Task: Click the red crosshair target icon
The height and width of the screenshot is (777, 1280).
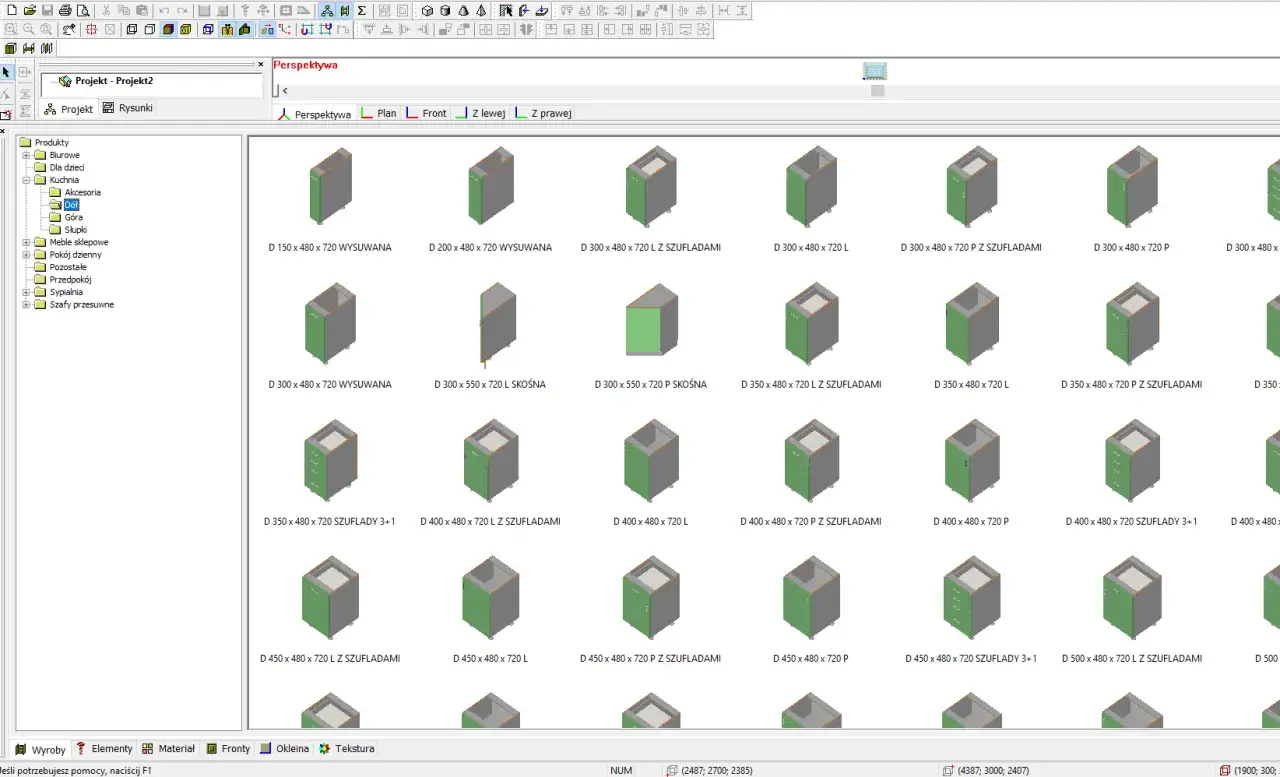Action: click(x=91, y=29)
